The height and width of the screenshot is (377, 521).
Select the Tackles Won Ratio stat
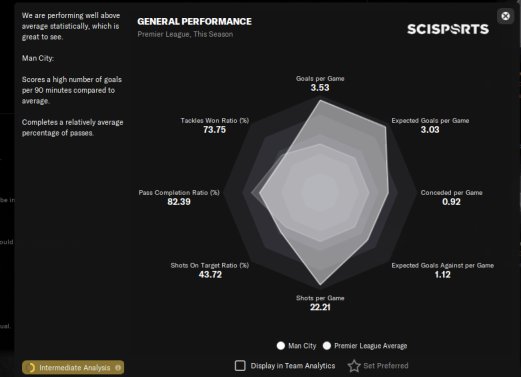tap(215, 125)
